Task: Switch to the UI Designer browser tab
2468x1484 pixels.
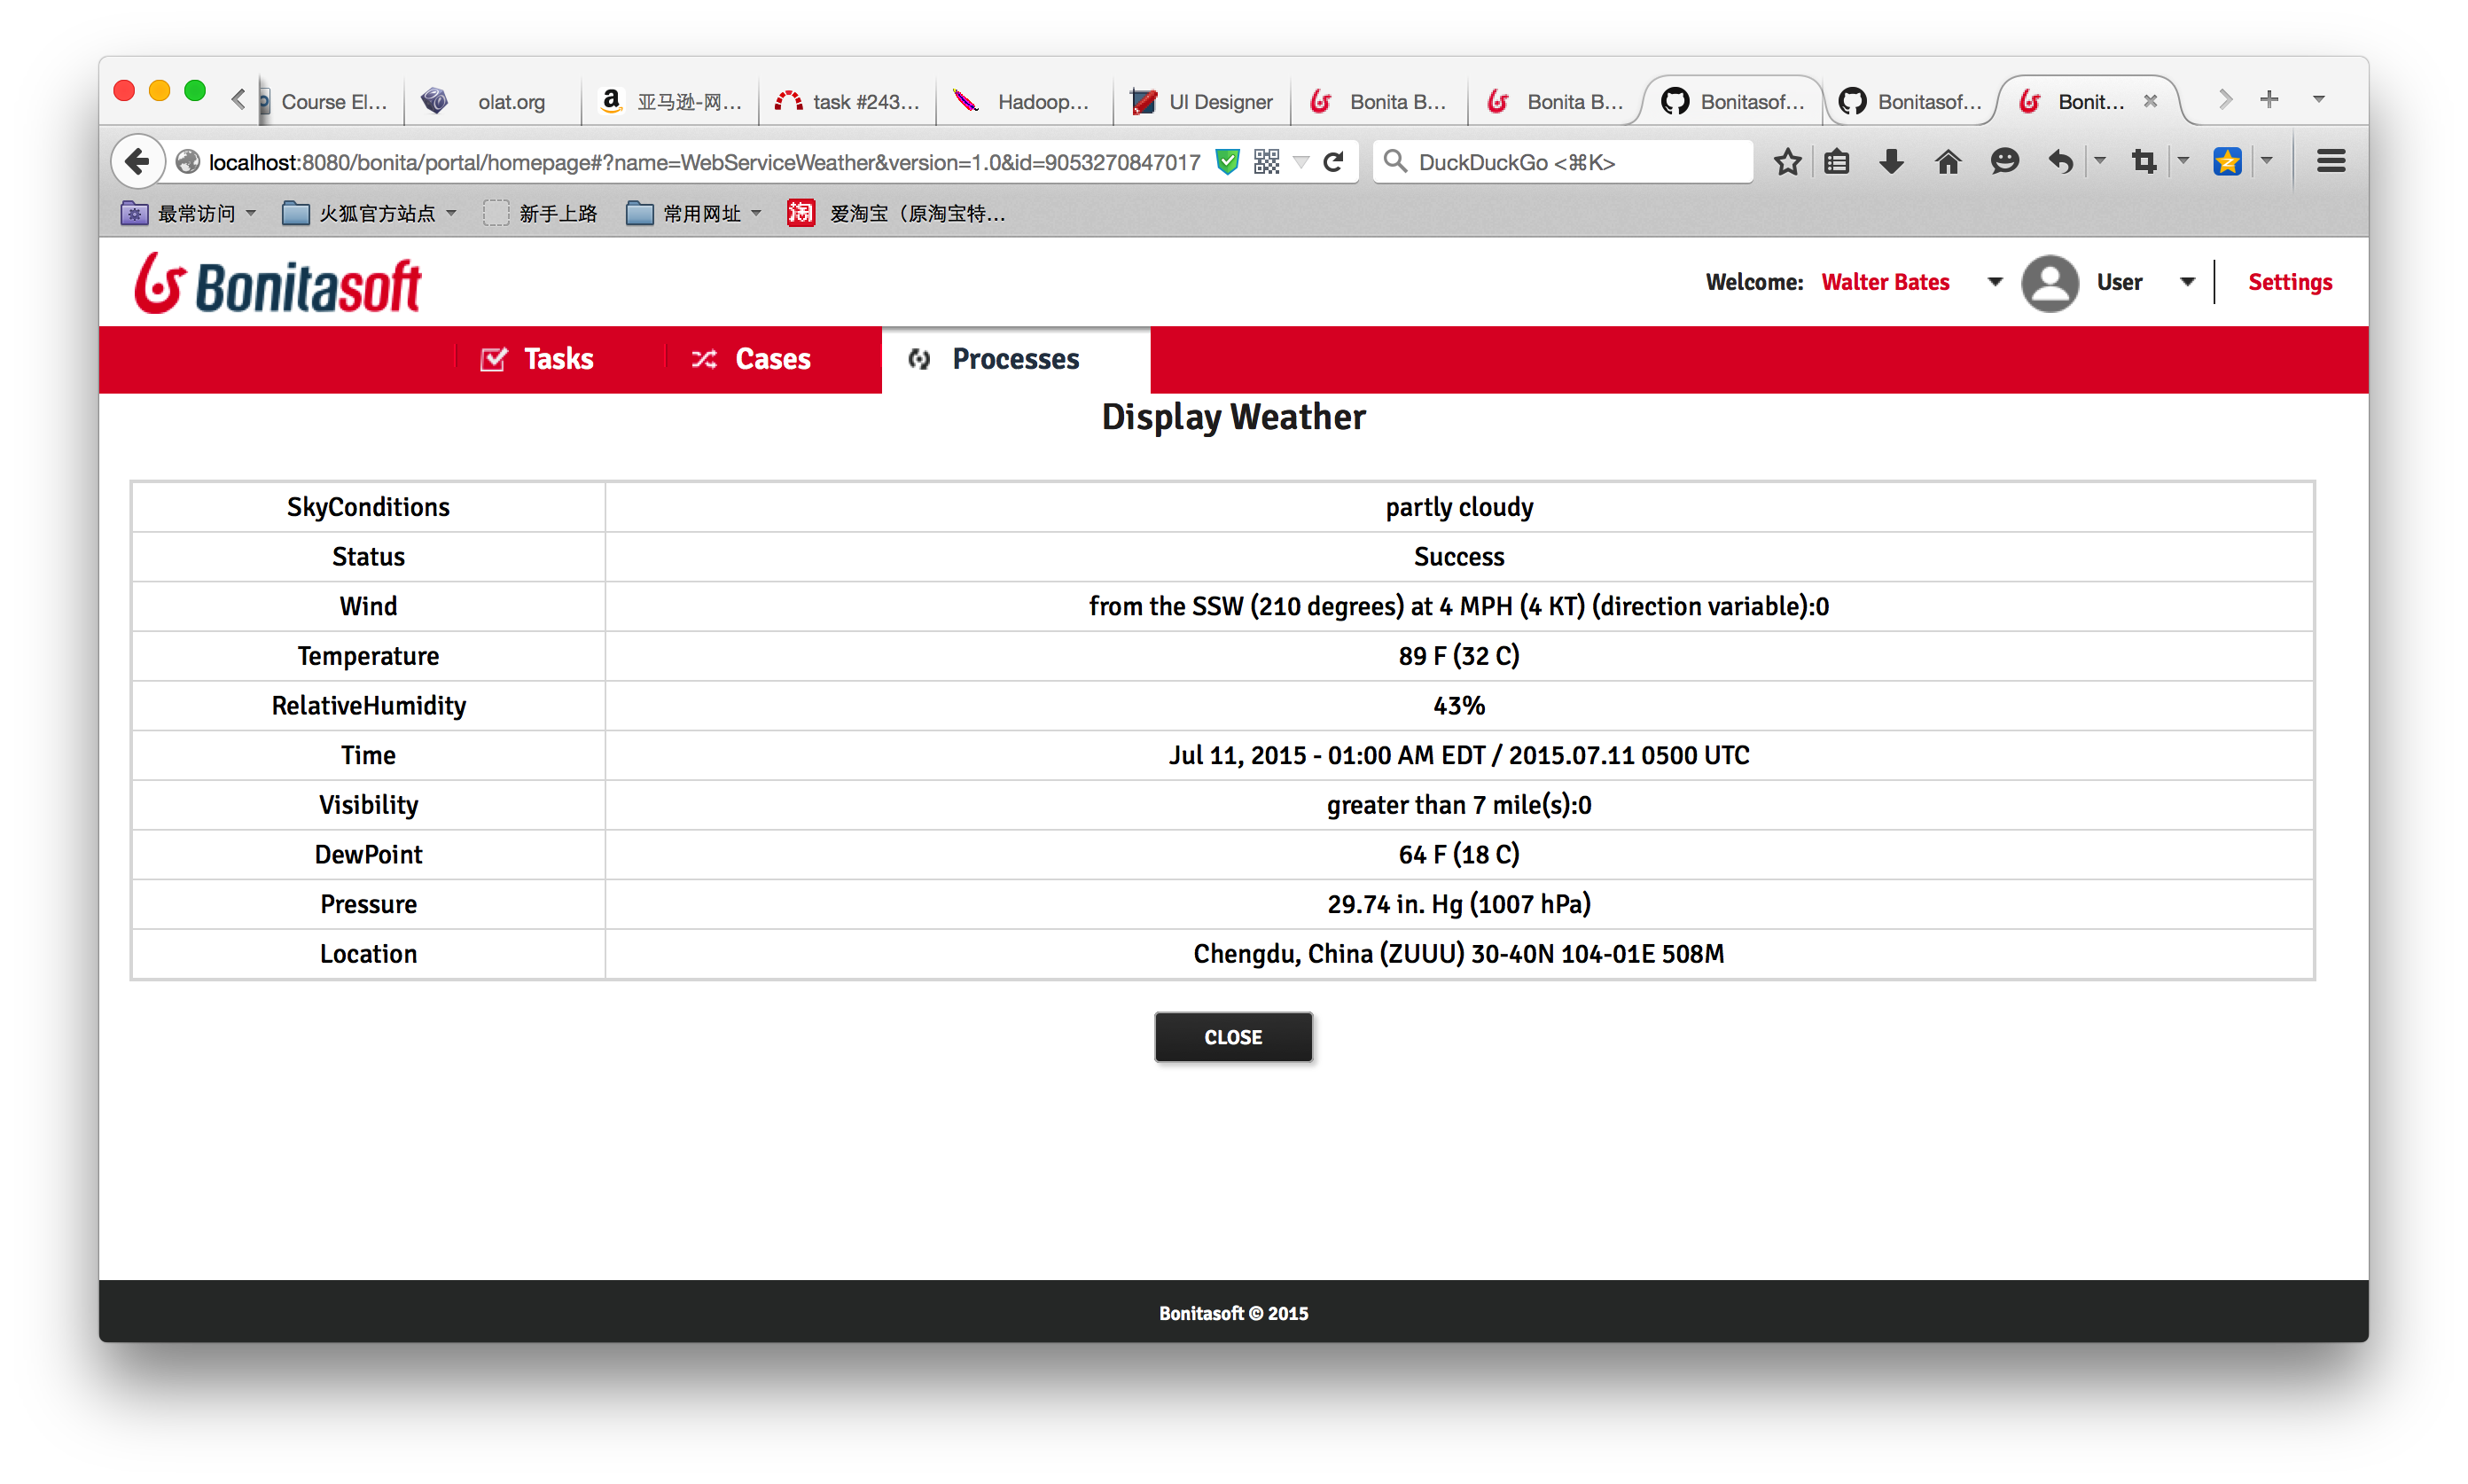Action: tap(1201, 102)
